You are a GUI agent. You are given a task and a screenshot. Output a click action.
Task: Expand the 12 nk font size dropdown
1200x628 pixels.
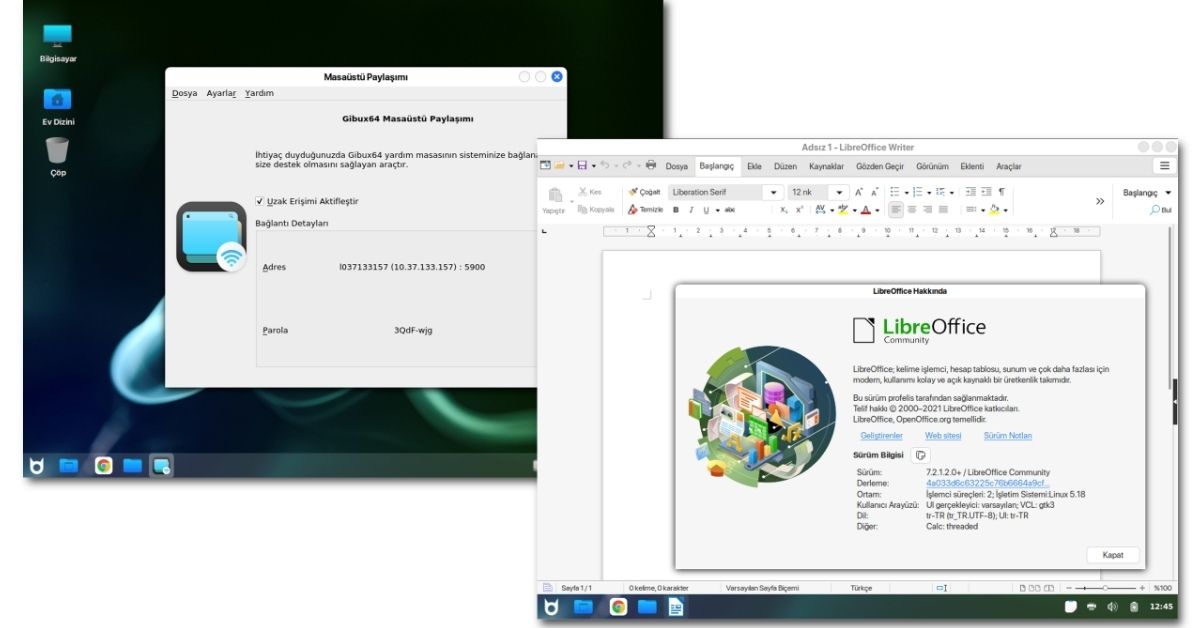(x=838, y=192)
